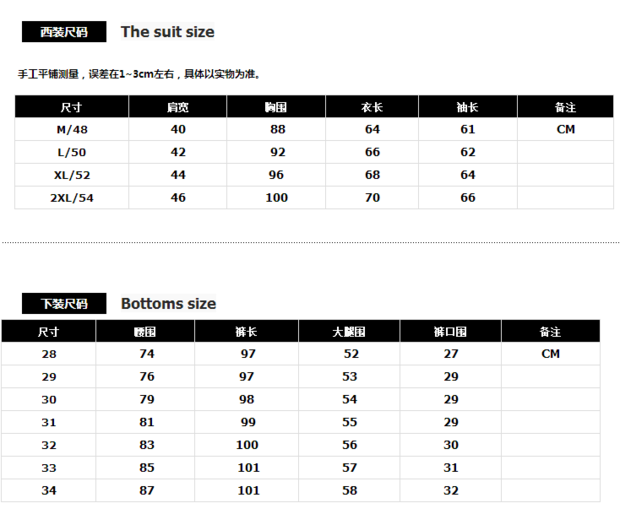Select the "The suit size" heading
The height and width of the screenshot is (514, 620).
click(x=167, y=32)
